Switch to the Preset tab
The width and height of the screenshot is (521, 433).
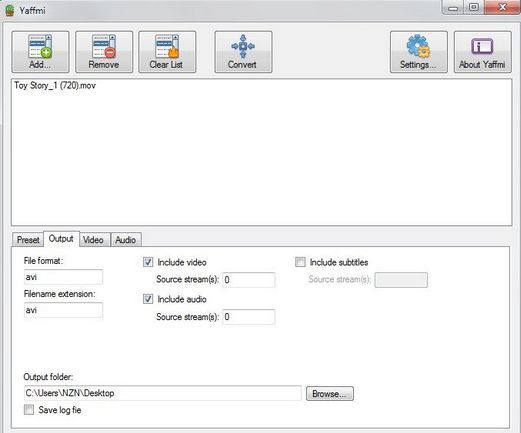pyautogui.click(x=28, y=240)
